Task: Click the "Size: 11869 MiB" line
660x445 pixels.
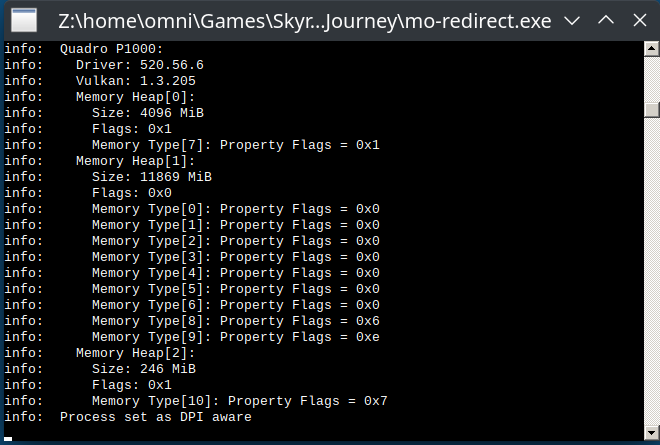Action: click(151, 177)
